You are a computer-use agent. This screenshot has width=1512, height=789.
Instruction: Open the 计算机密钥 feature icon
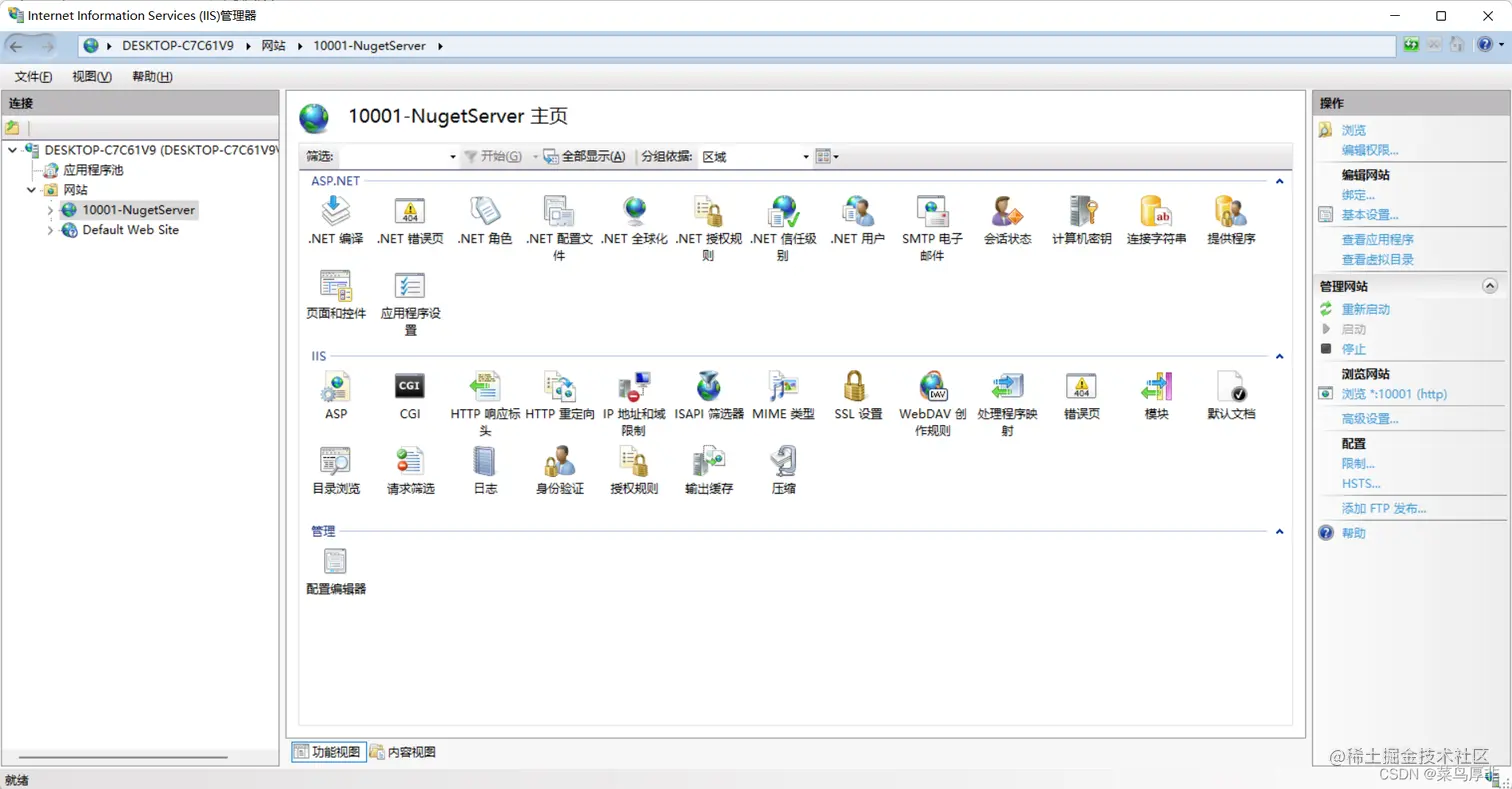pyautogui.click(x=1082, y=211)
